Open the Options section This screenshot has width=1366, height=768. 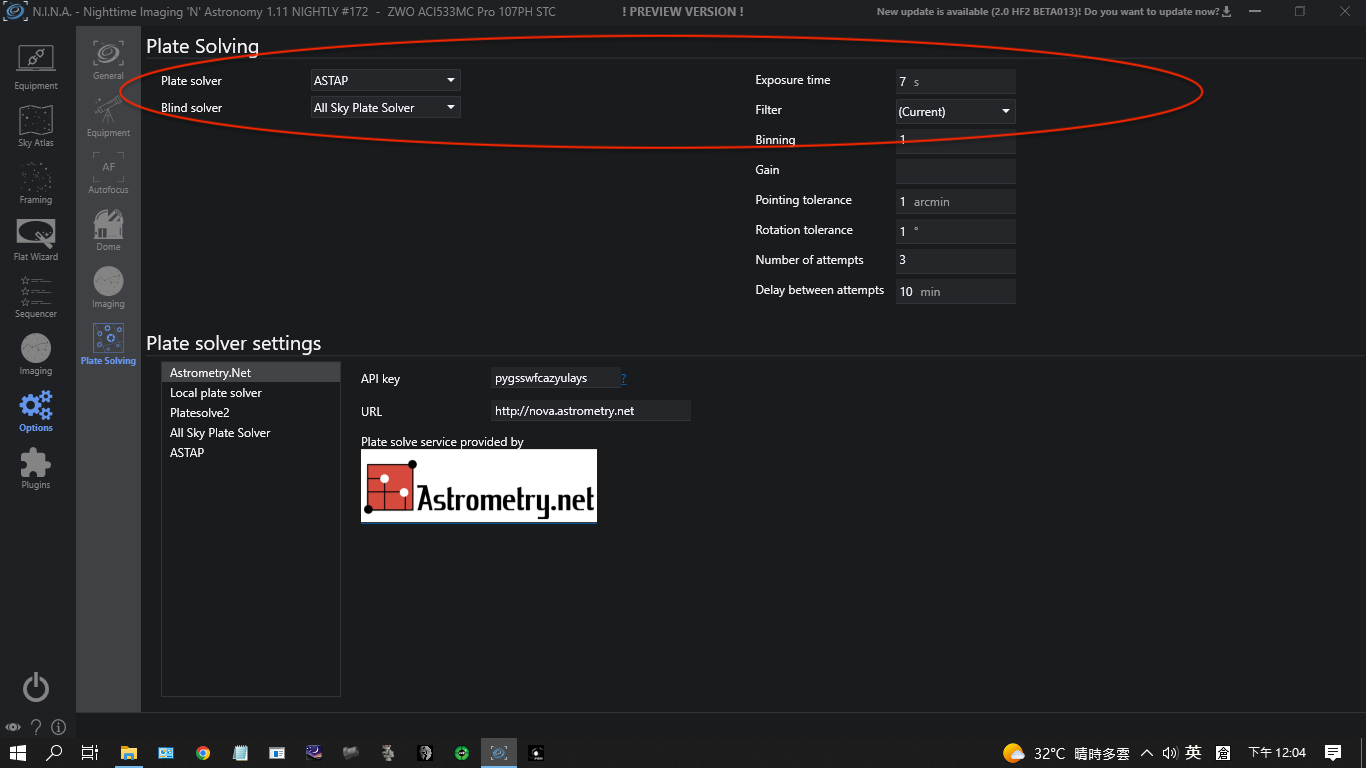pyautogui.click(x=36, y=410)
